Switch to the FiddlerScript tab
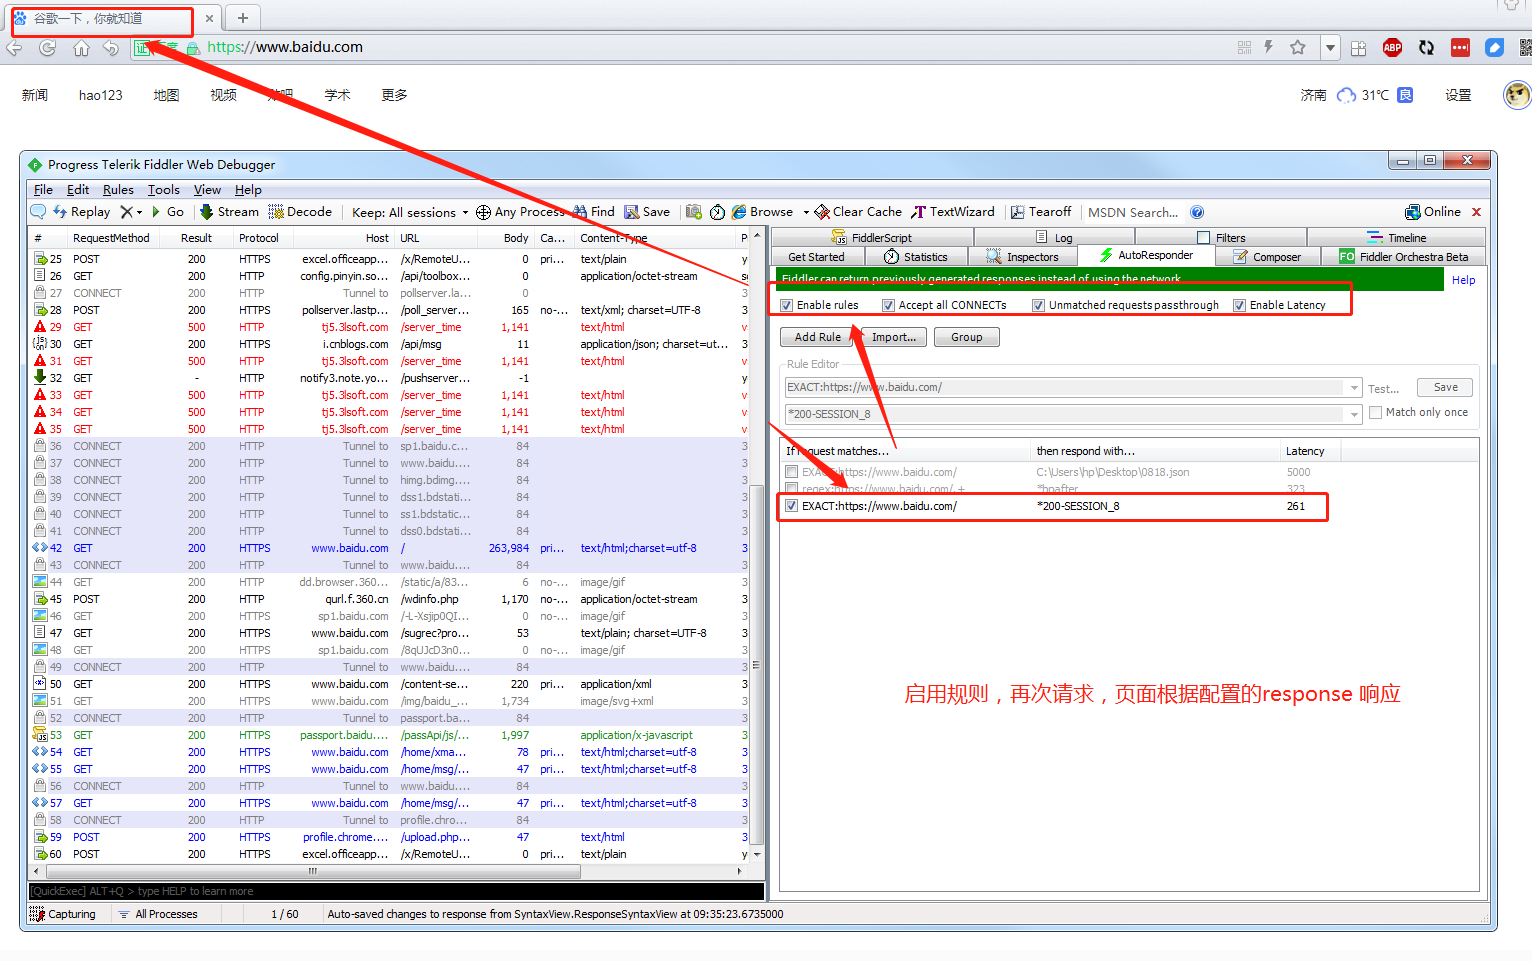This screenshot has height=961, width=1532. pyautogui.click(x=872, y=238)
